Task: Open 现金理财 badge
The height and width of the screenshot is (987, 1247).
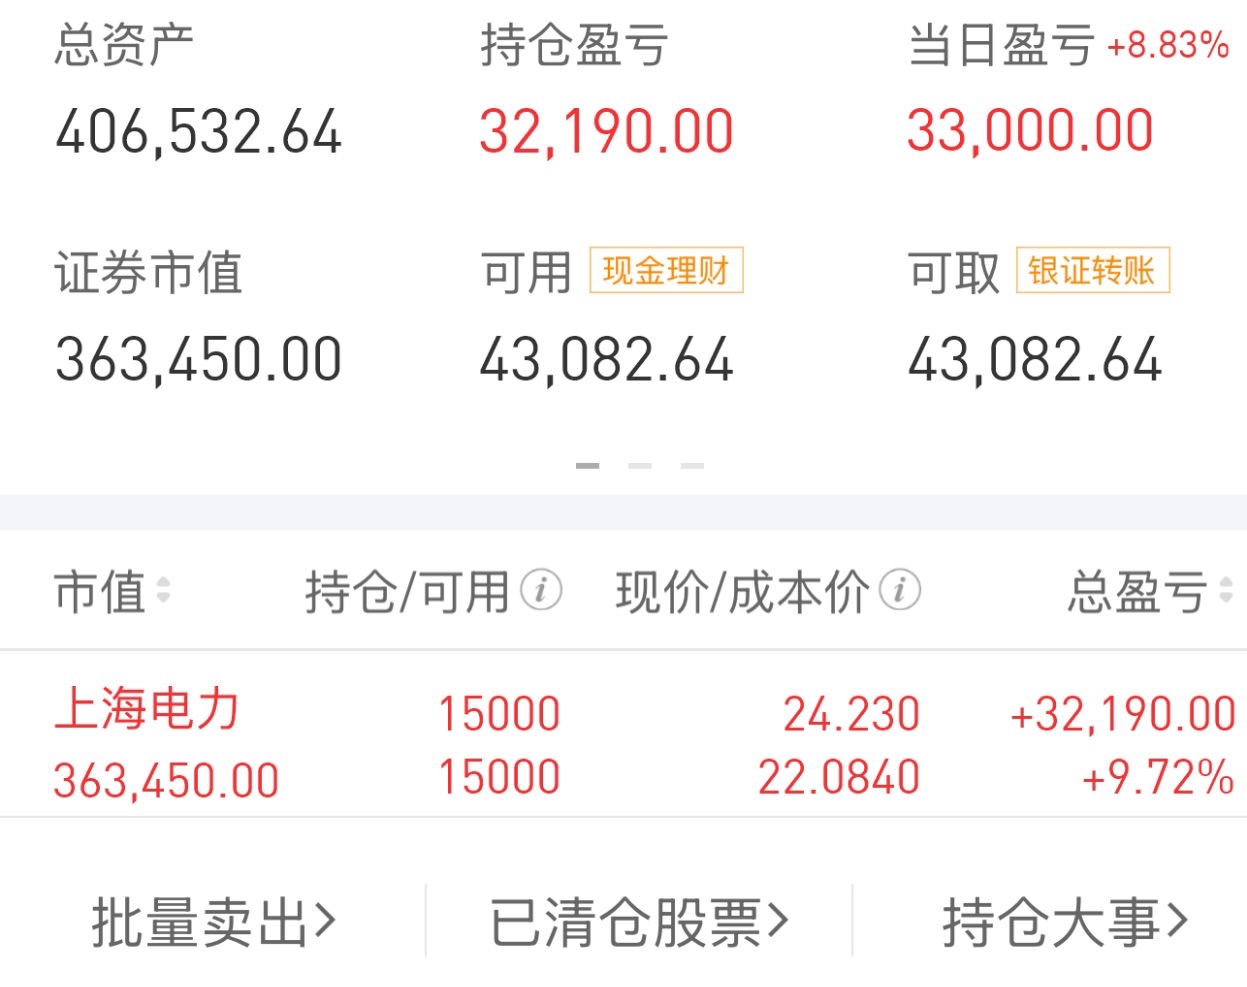Action: (666, 271)
